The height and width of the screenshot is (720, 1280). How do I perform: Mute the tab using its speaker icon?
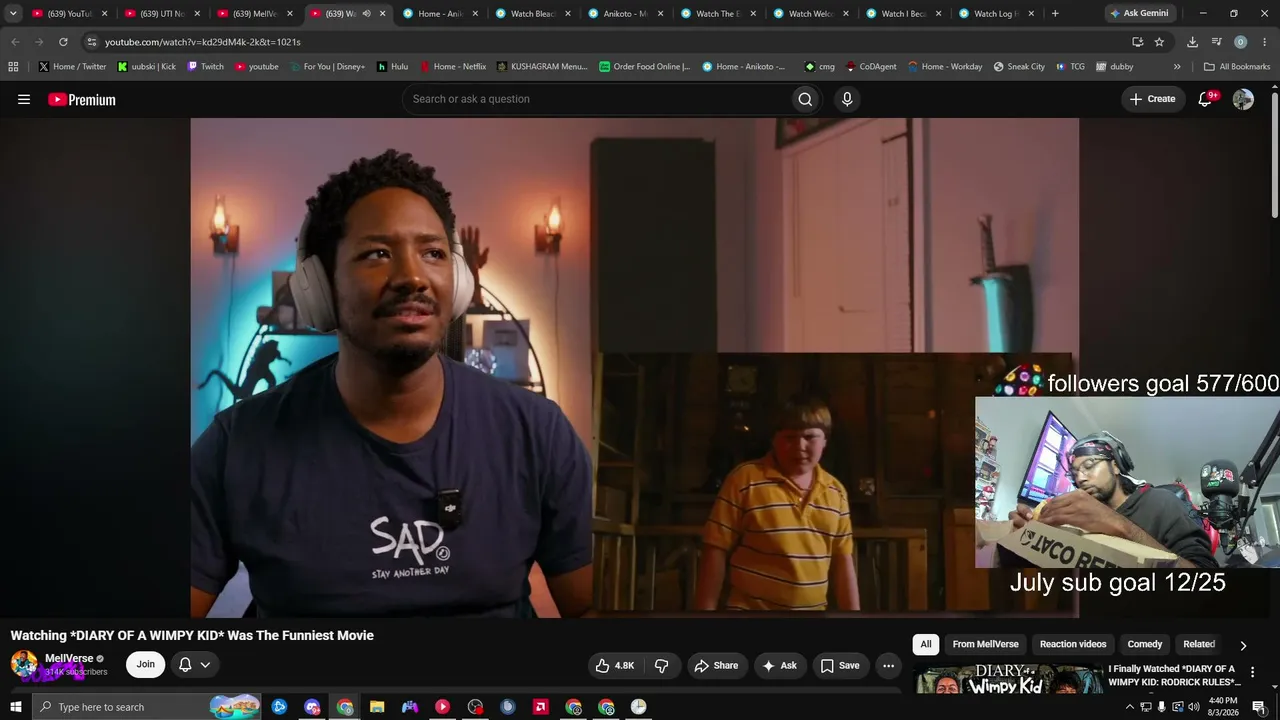pyautogui.click(x=366, y=14)
